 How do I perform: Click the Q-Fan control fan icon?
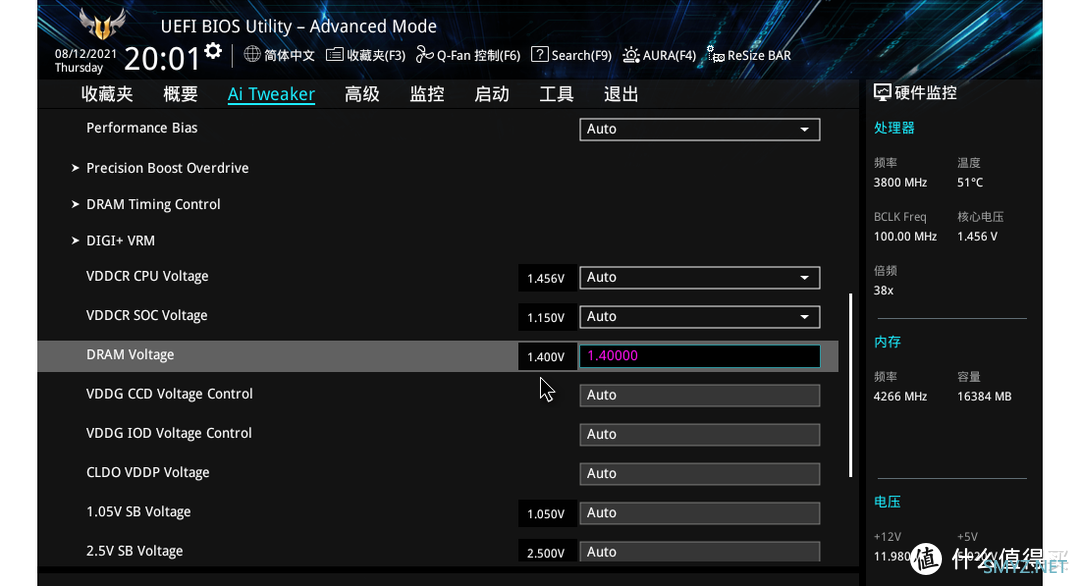click(424, 54)
